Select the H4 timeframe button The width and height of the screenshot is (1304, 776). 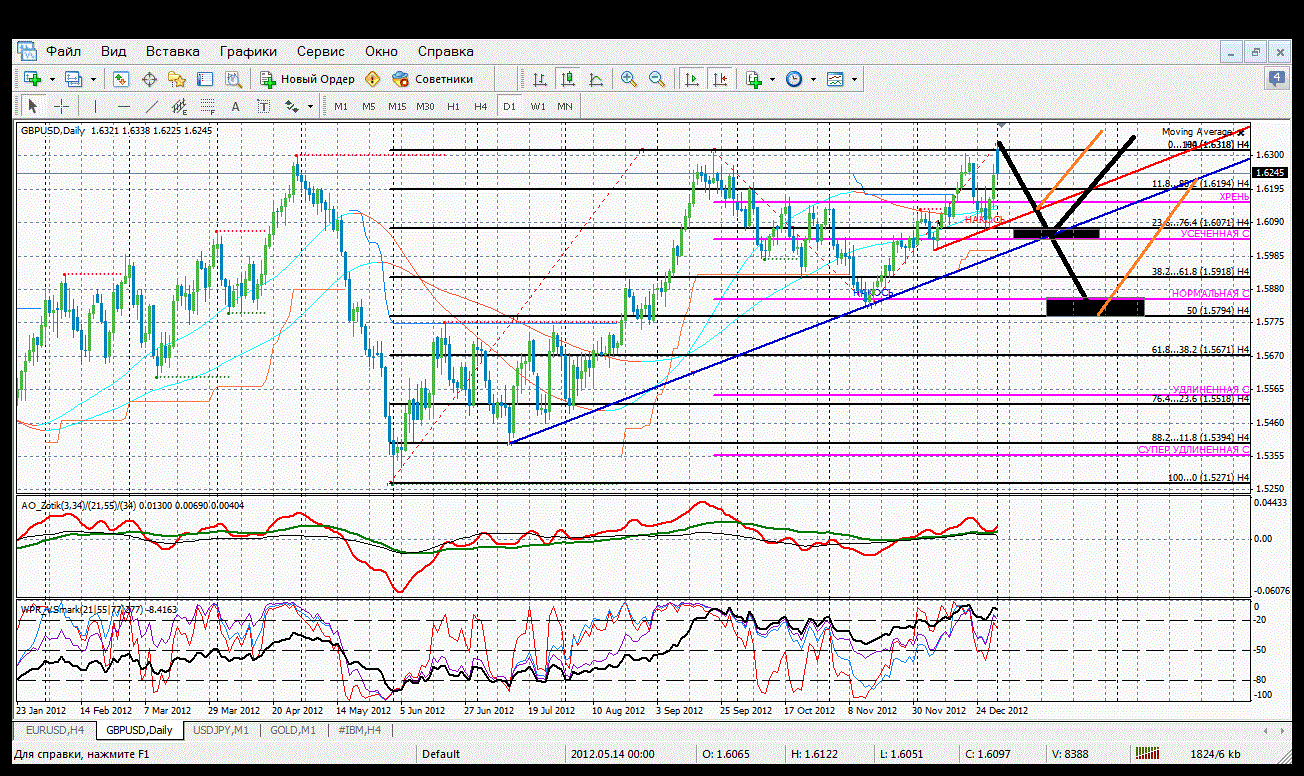click(x=481, y=106)
